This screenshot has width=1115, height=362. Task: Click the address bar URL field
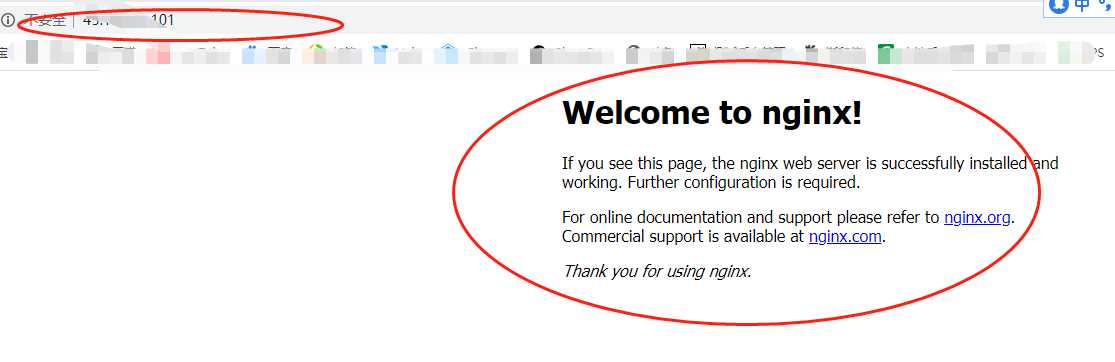pos(128,21)
